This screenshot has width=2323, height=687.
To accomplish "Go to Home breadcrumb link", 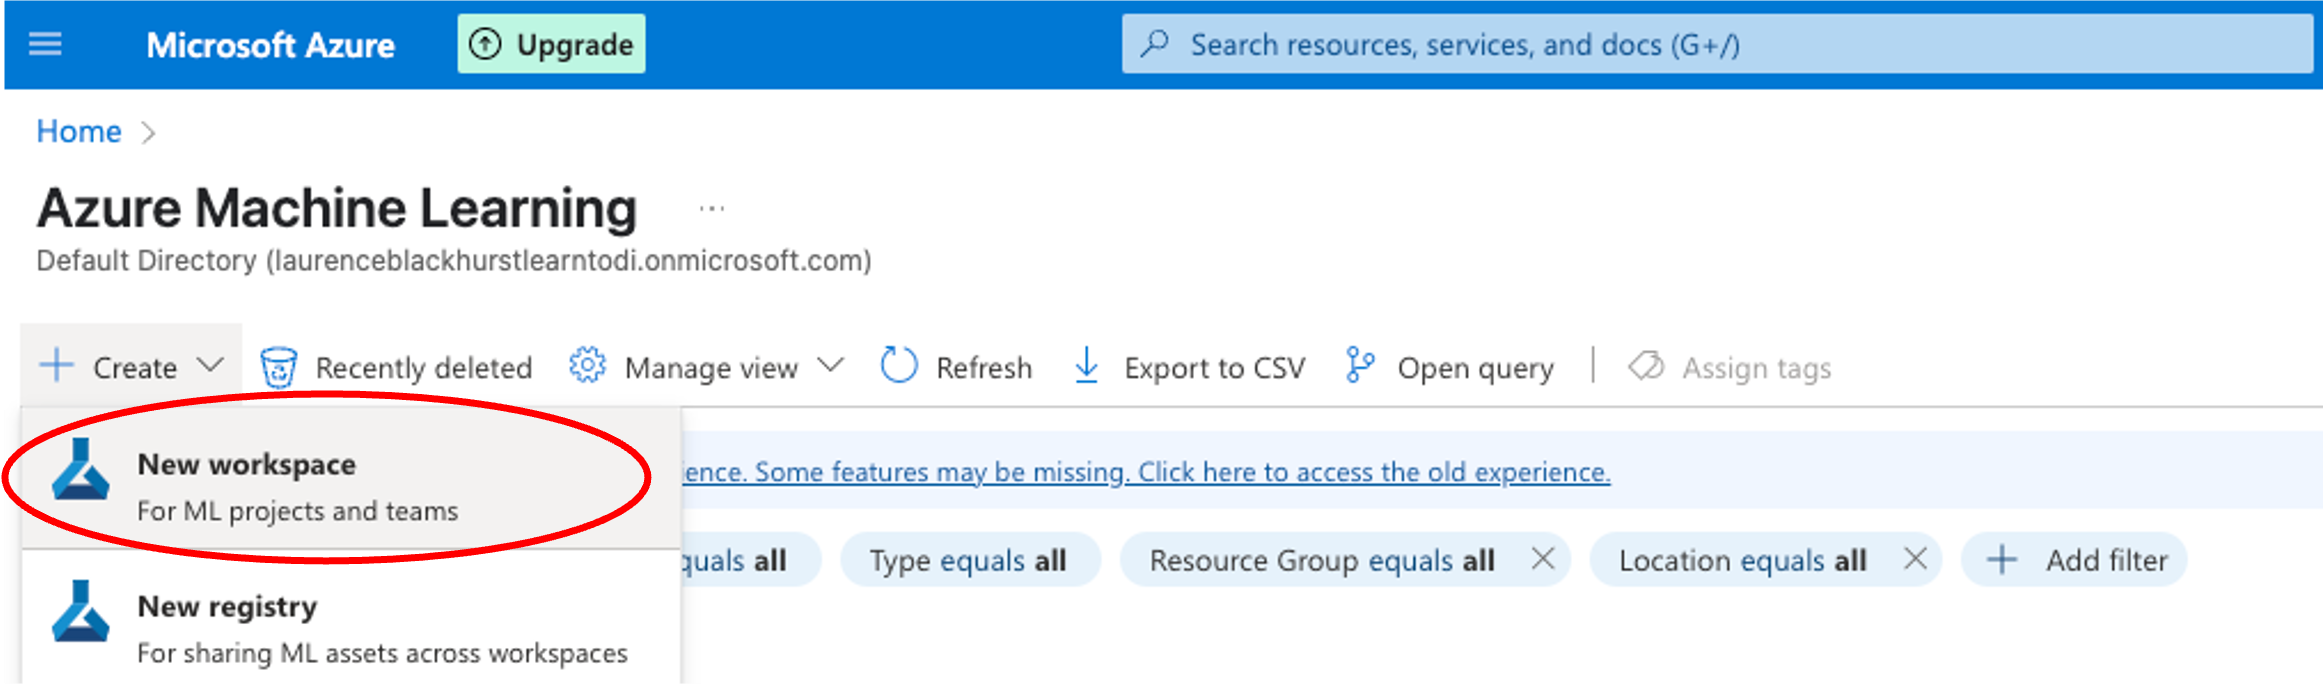I will point(79,131).
